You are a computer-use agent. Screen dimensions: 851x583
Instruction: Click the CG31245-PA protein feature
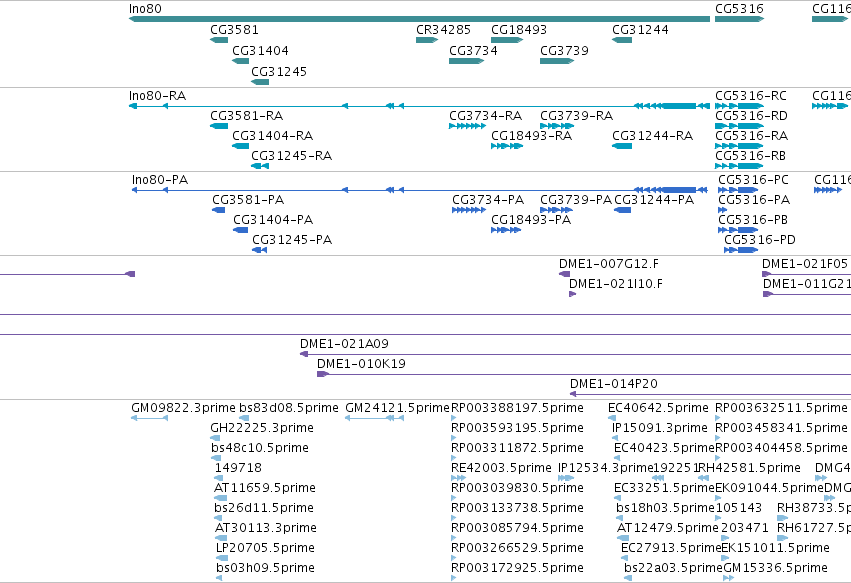tap(259, 250)
